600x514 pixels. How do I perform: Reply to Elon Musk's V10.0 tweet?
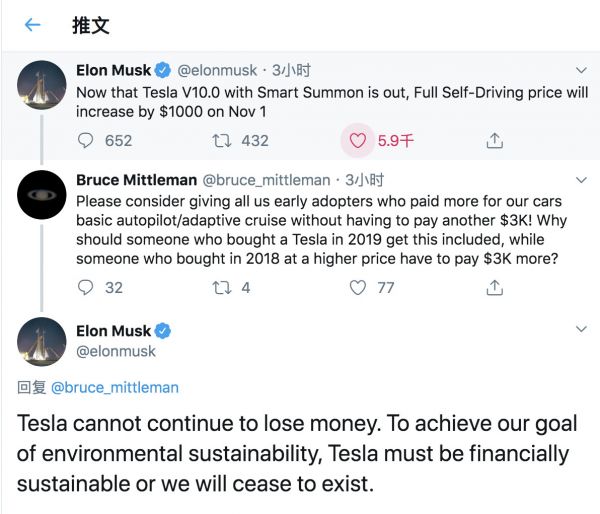pyautogui.click(x=86, y=141)
